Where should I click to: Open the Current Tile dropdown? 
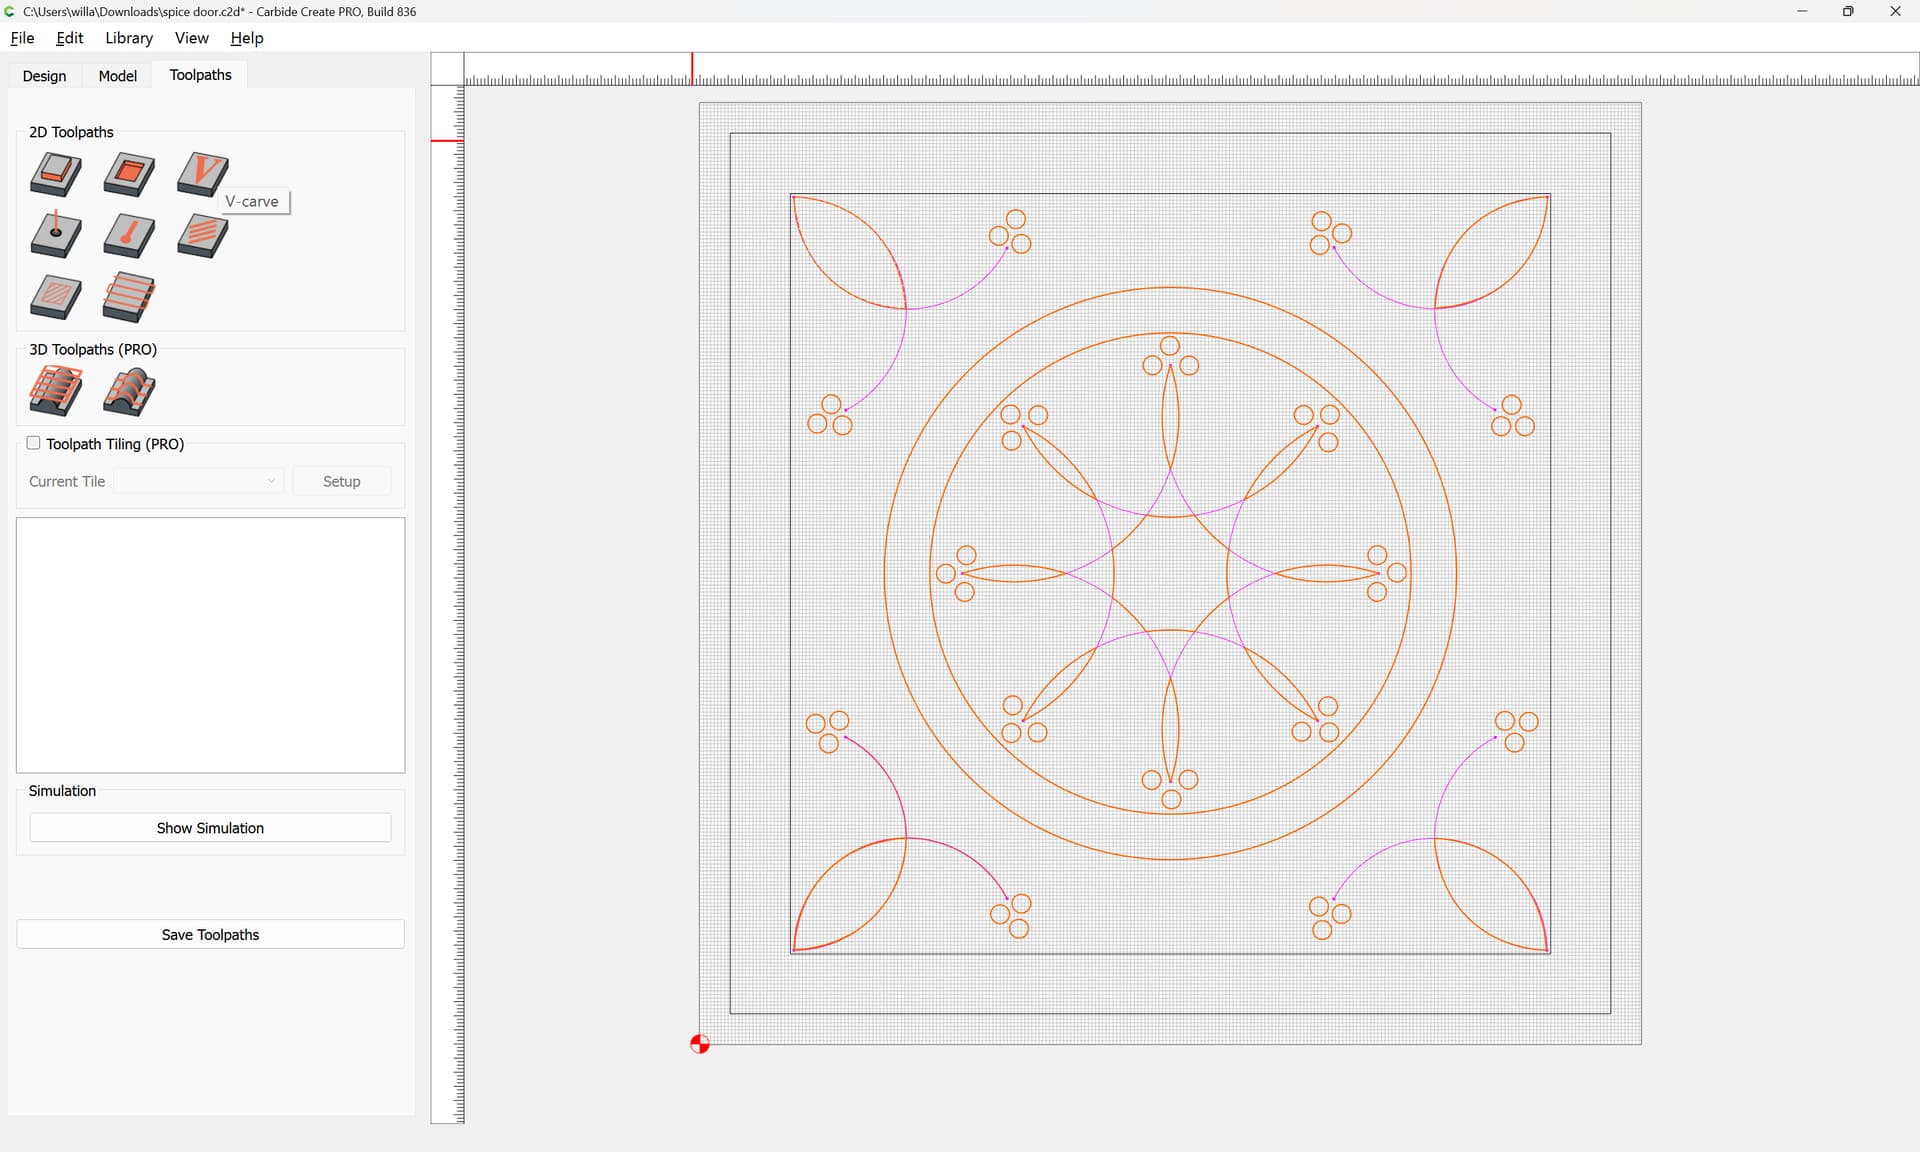199,481
